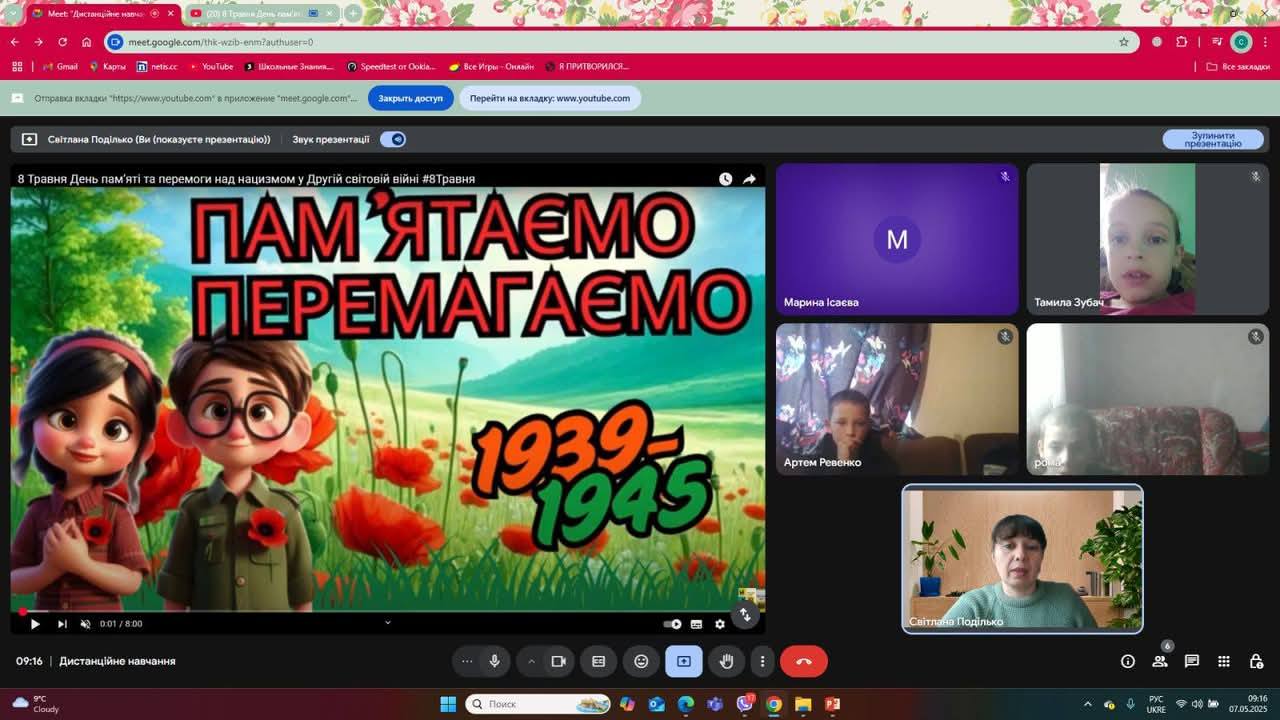This screenshot has width=1280, height=720.
Task: Hang up with red leave-call button
Action: [x=803, y=661]
